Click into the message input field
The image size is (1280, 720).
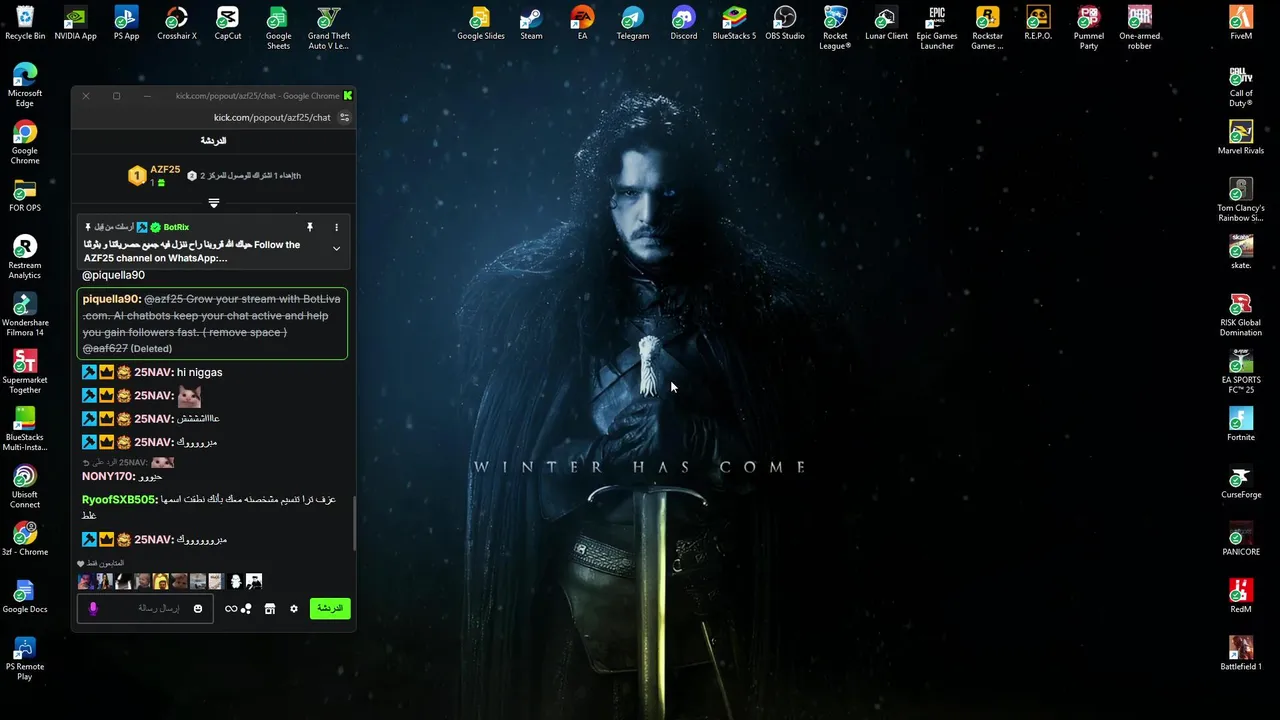(x=145, y=608)
